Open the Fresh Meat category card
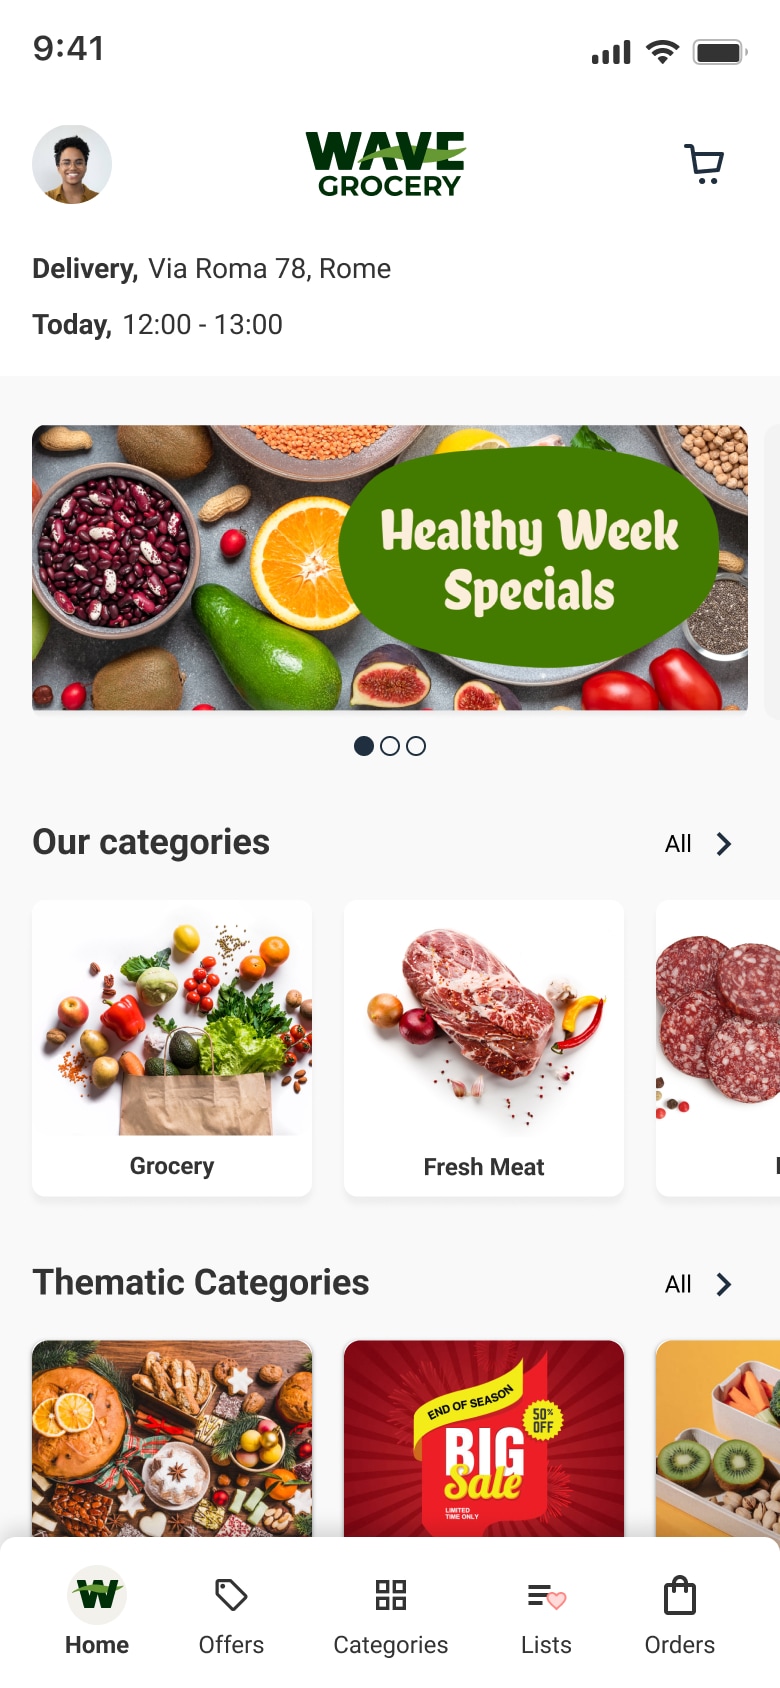 (x=484, y=1048)
